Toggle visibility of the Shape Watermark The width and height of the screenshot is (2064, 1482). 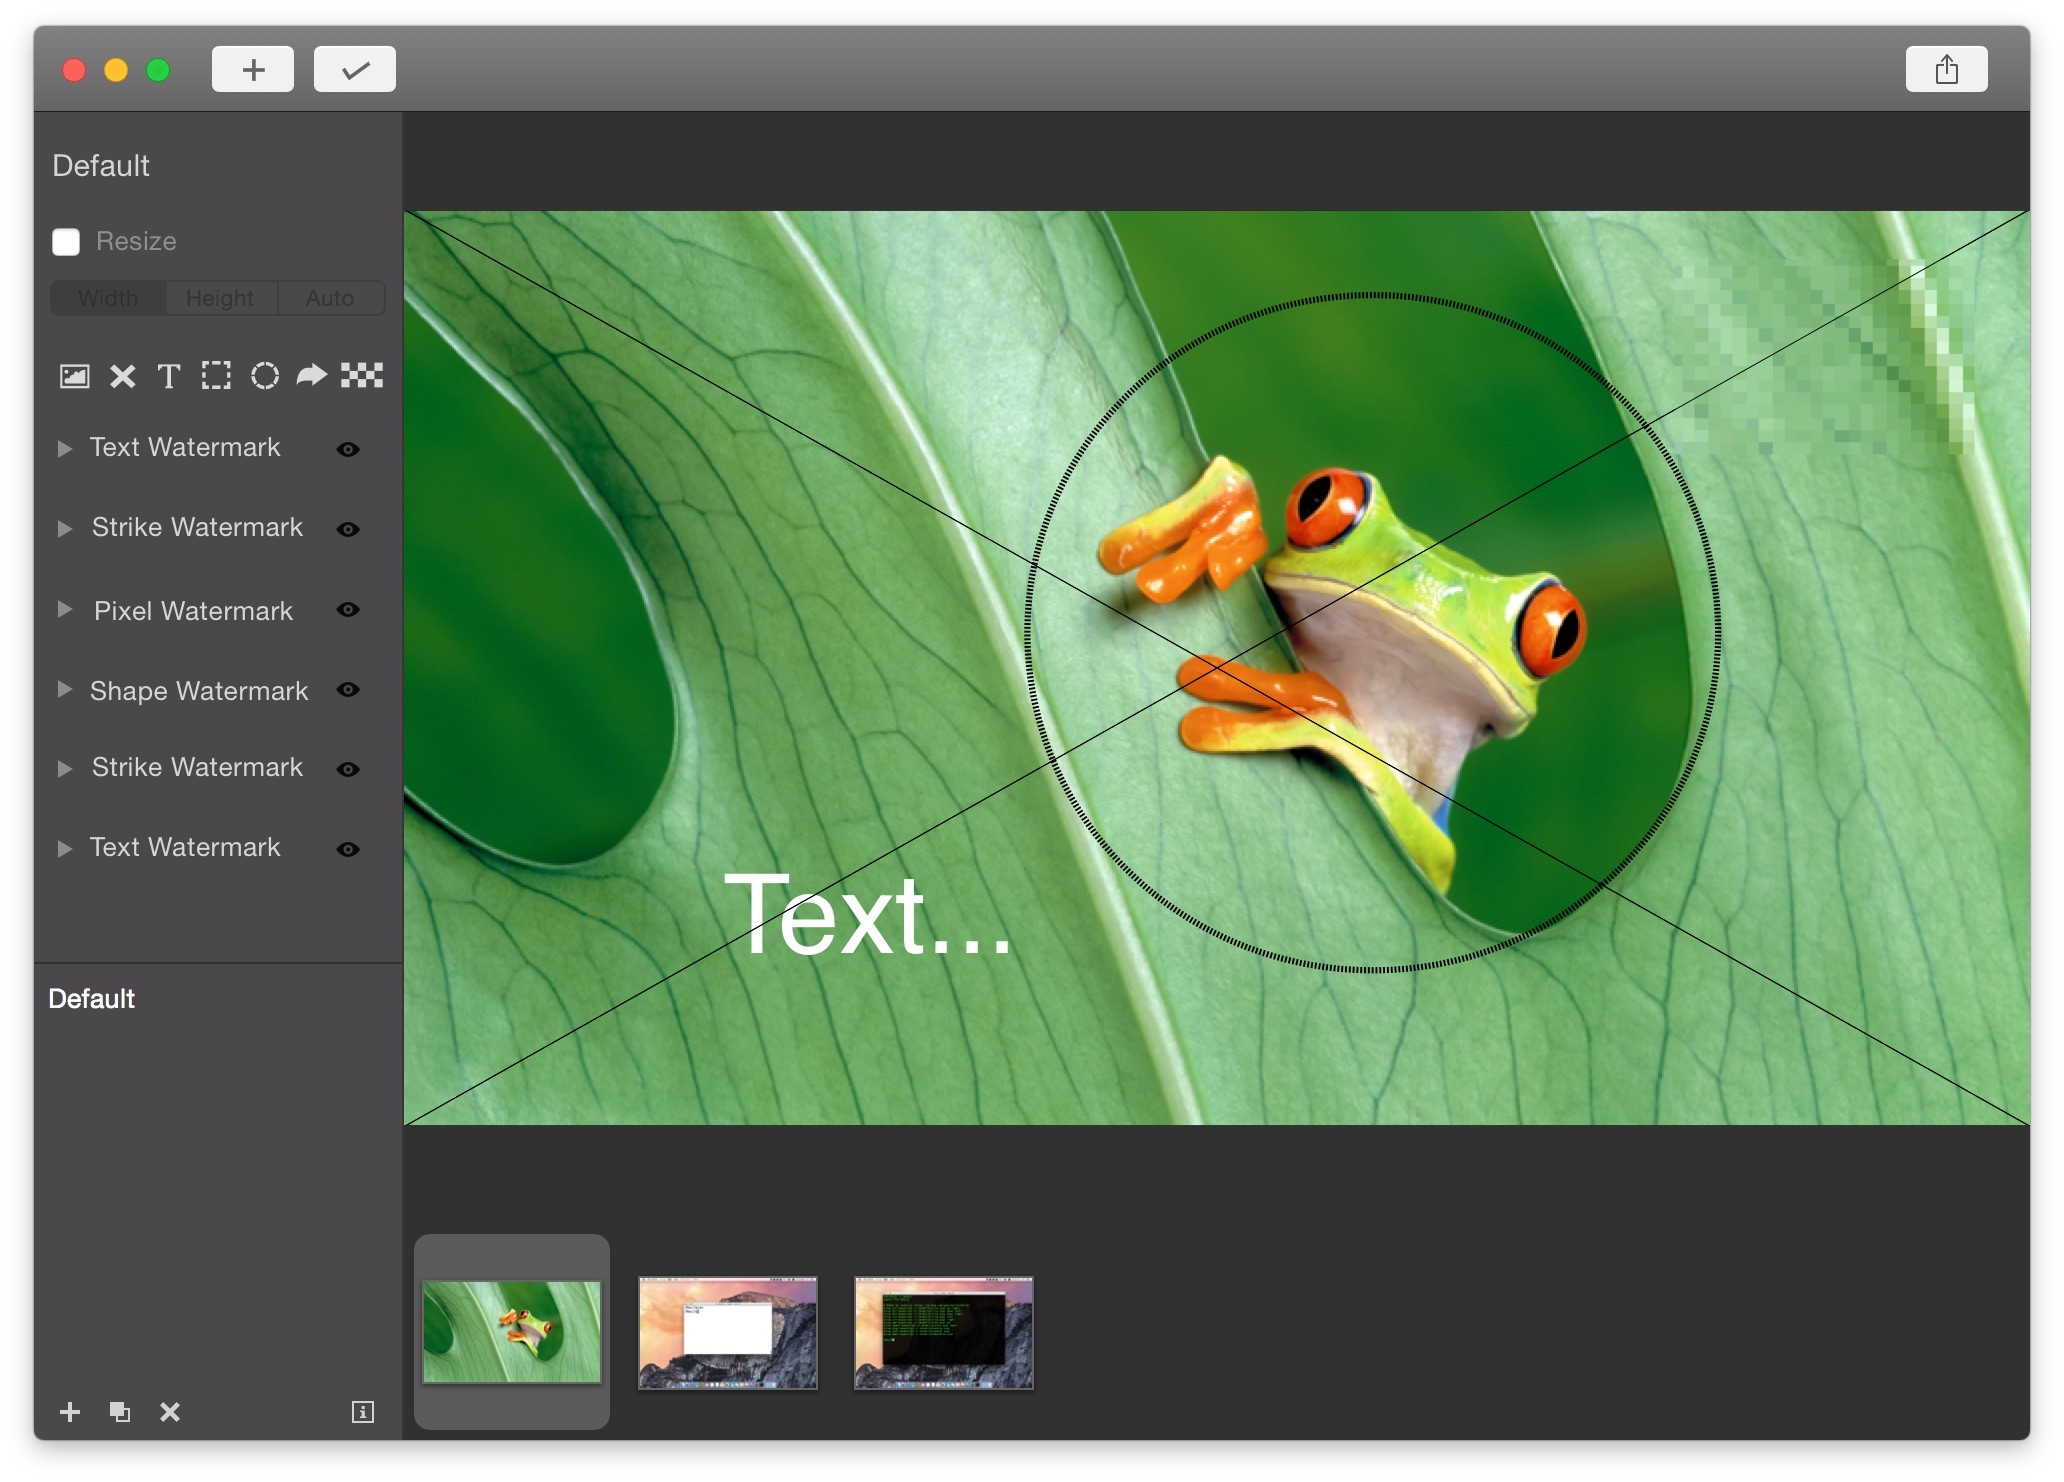[348, 690]
